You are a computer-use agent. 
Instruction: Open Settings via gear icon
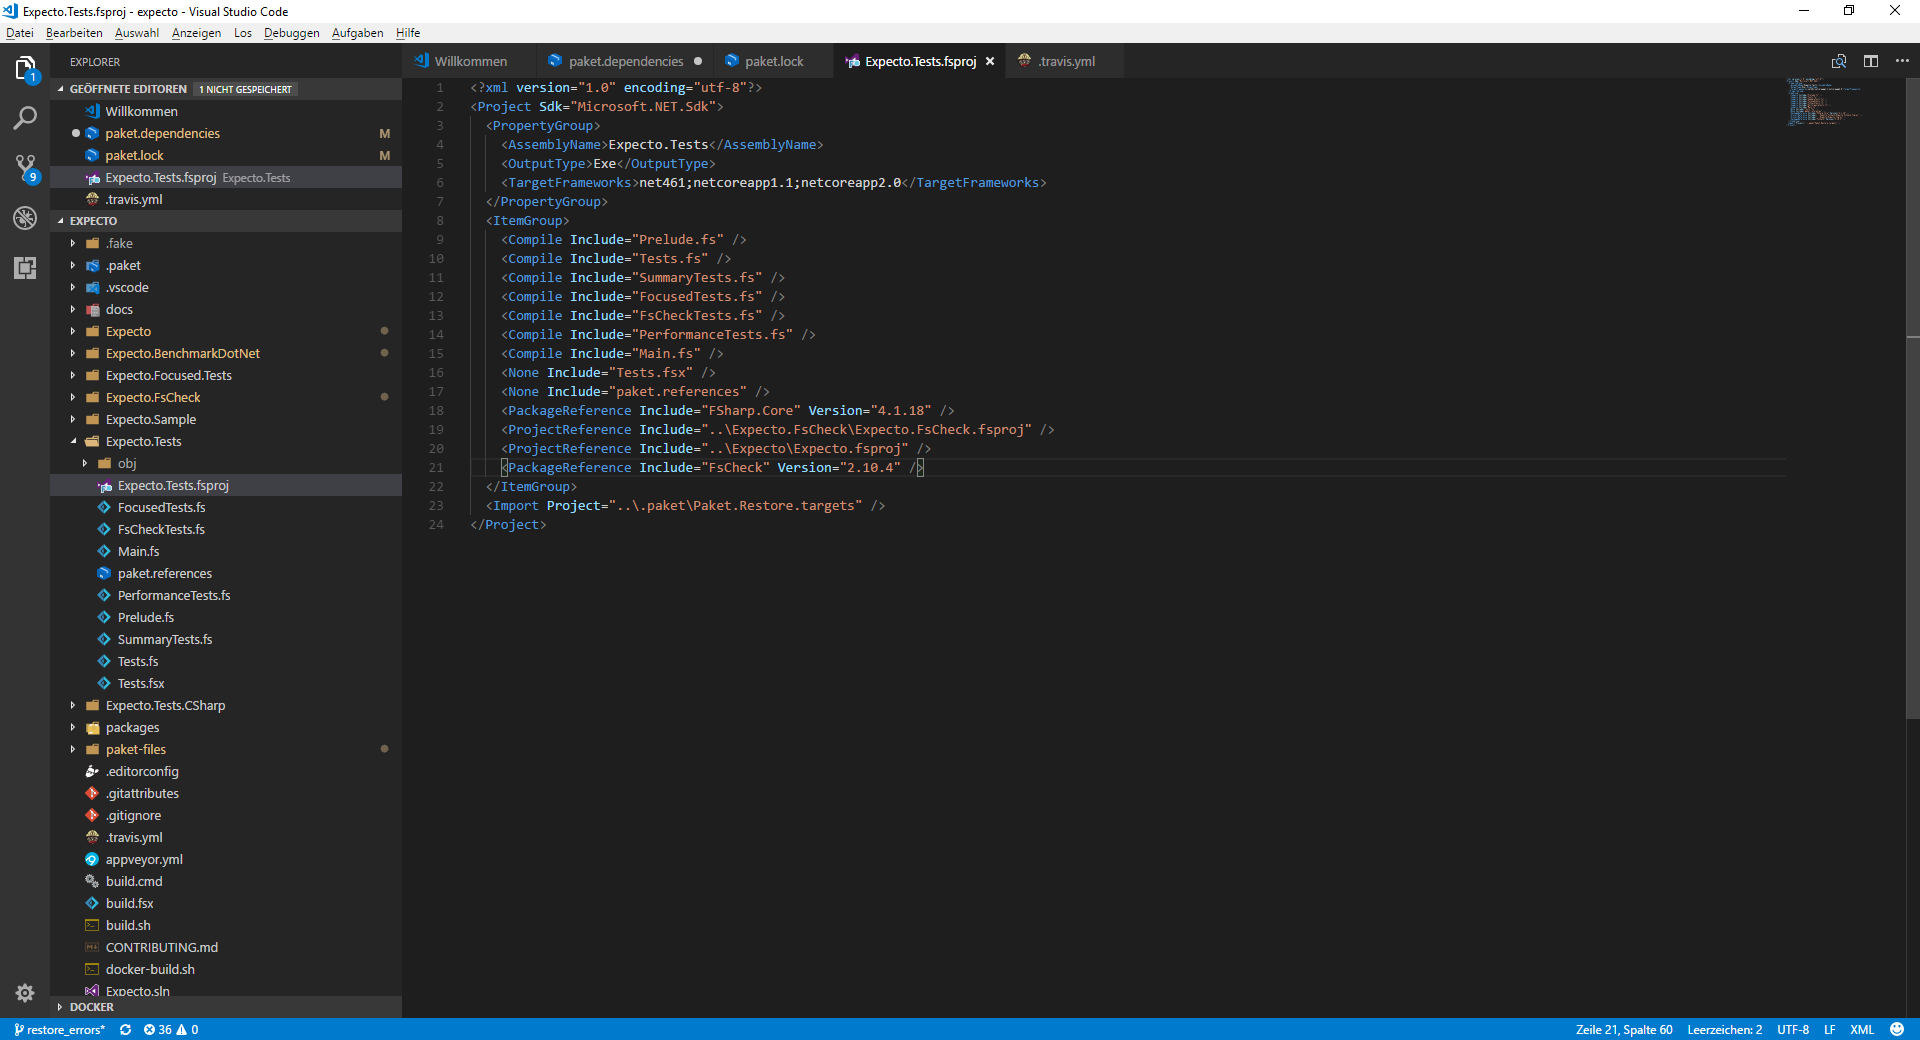[x=25, y=993]
